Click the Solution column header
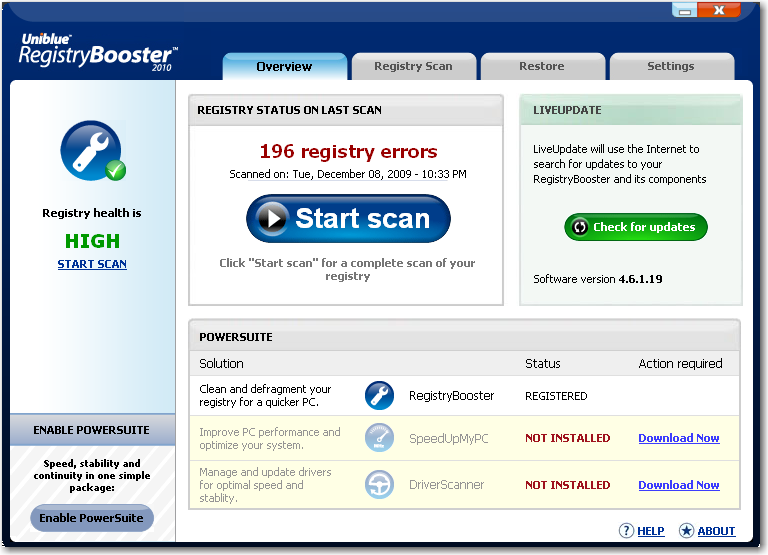This screenshot has height=555, width=768. click(x=221, y=363)
